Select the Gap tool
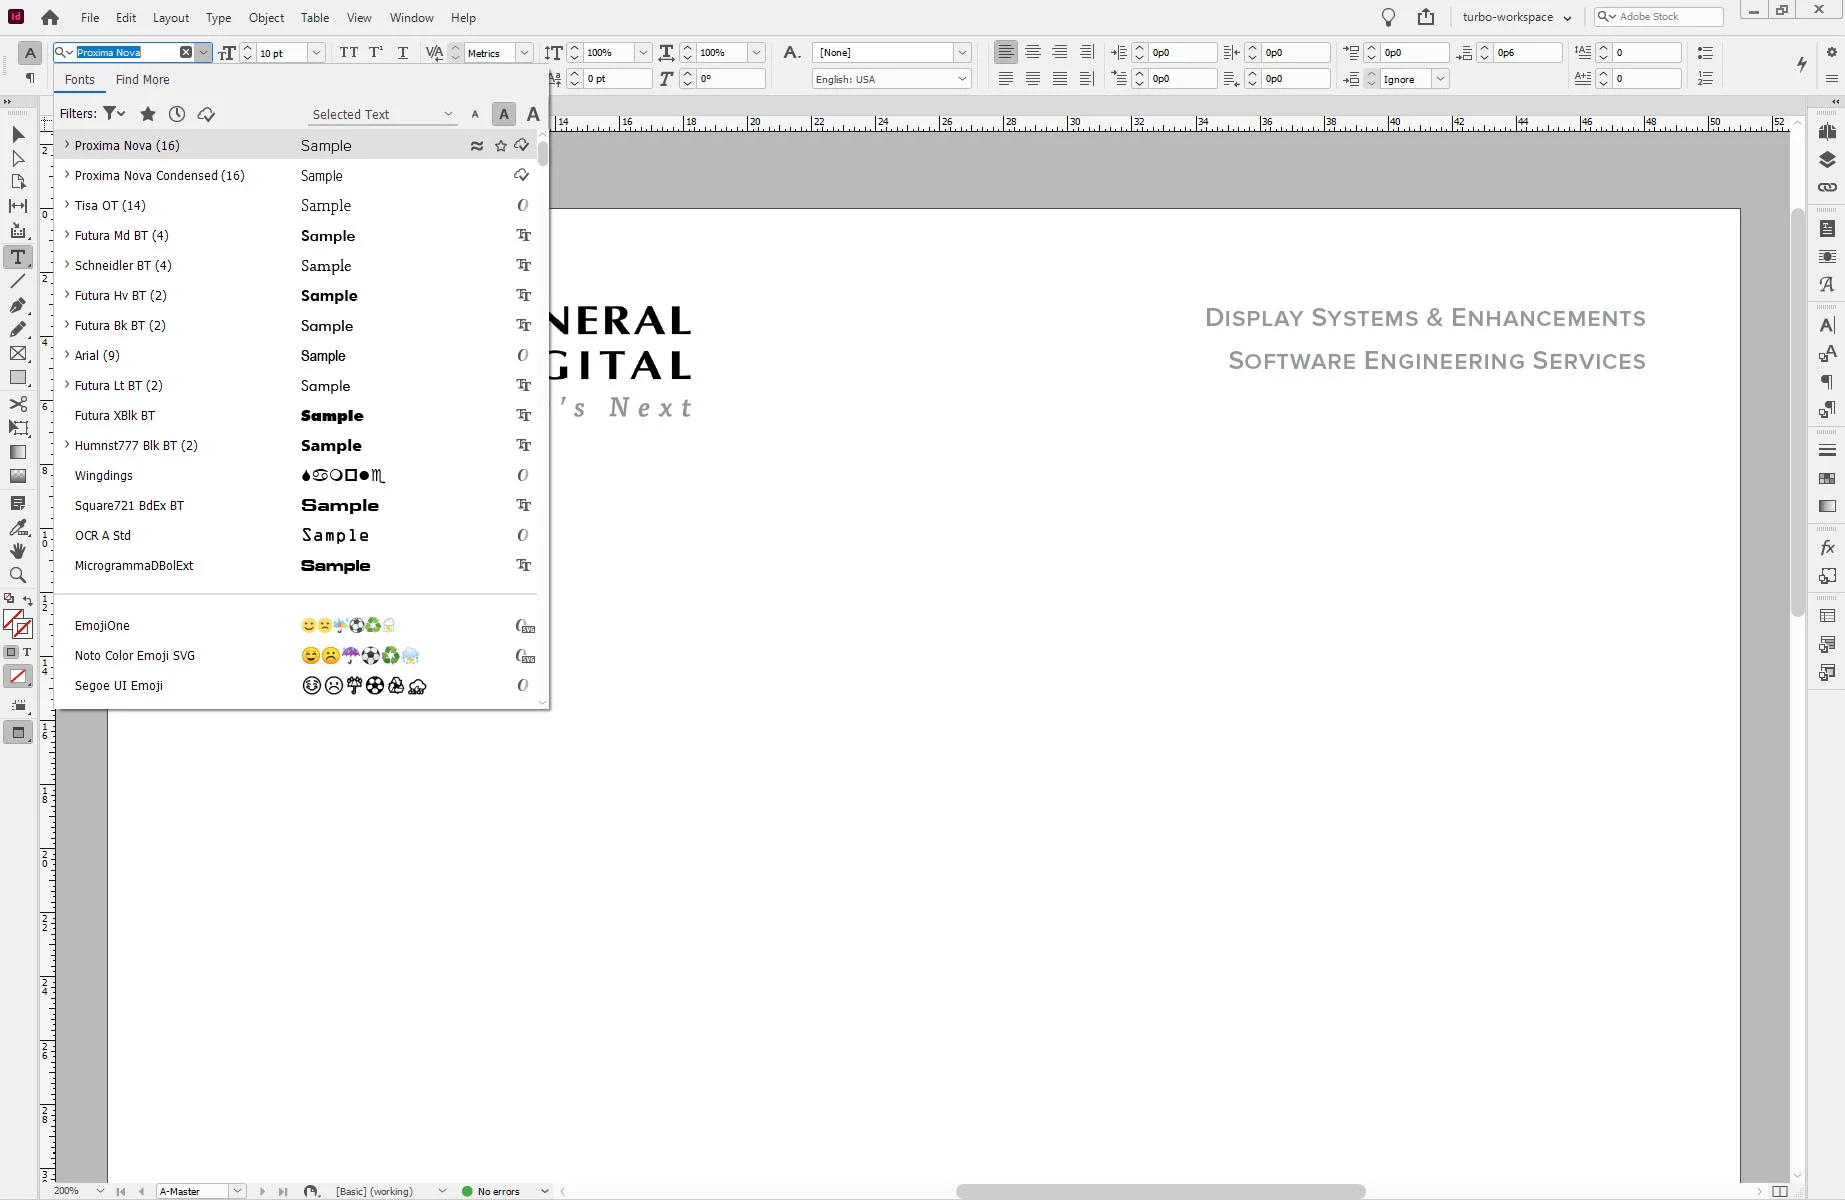This screenshot has height=1200, width=1845. coord(18,206)
